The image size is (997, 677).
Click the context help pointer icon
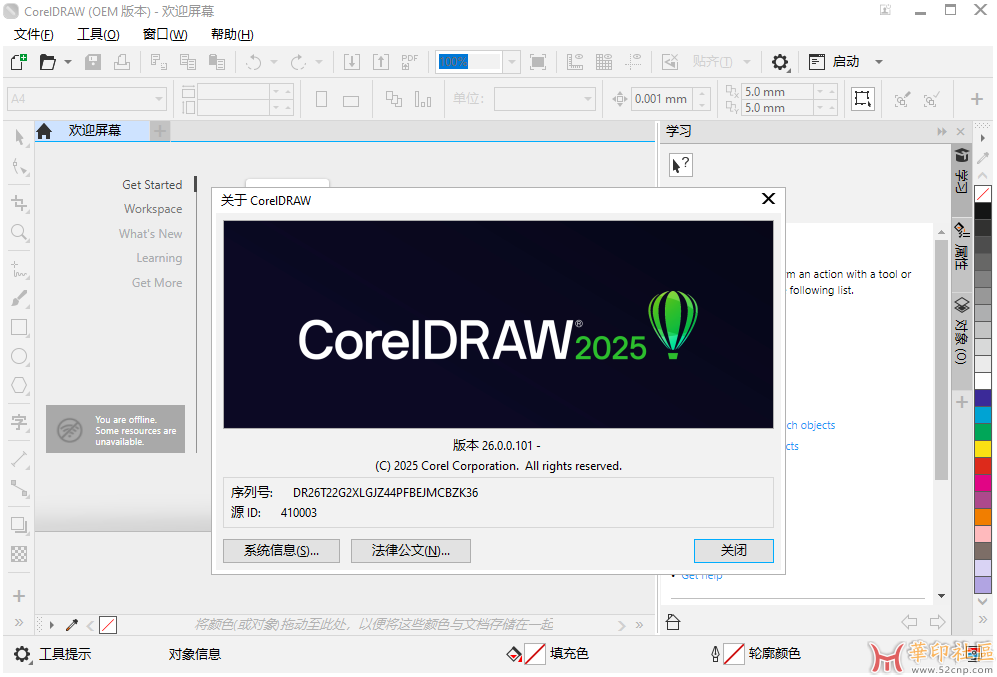680,165
